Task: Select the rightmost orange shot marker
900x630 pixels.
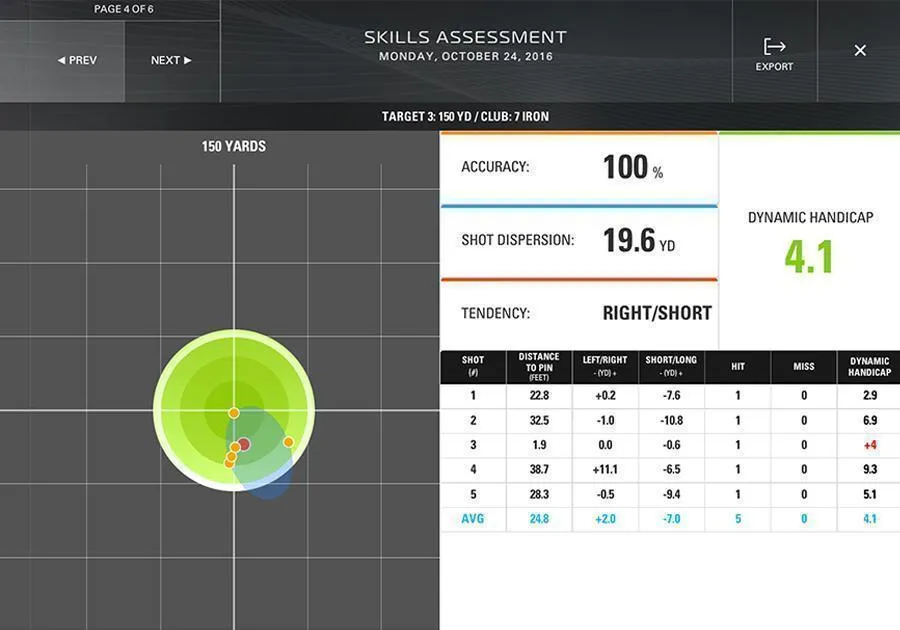Action: point(288,442)
